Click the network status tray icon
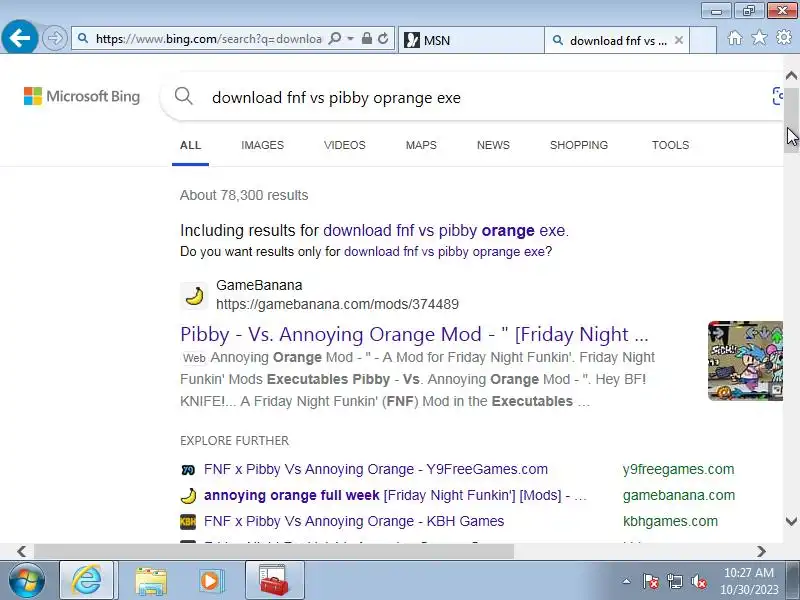Image resolution: width=800 pixels, height=600 pixels. click(675, 581)
